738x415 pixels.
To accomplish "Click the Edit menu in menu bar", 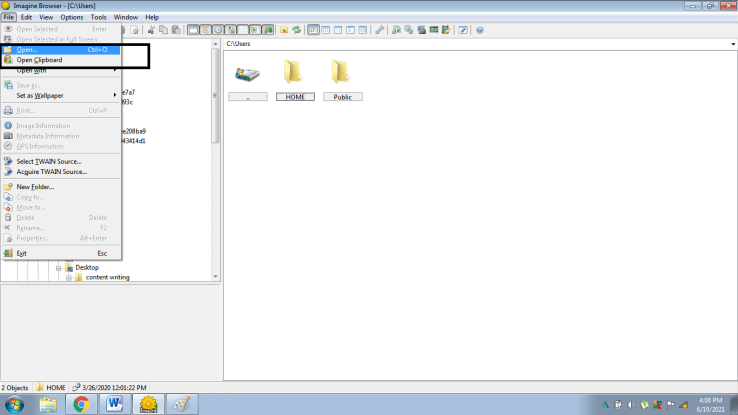I will [x=26, y=17].
